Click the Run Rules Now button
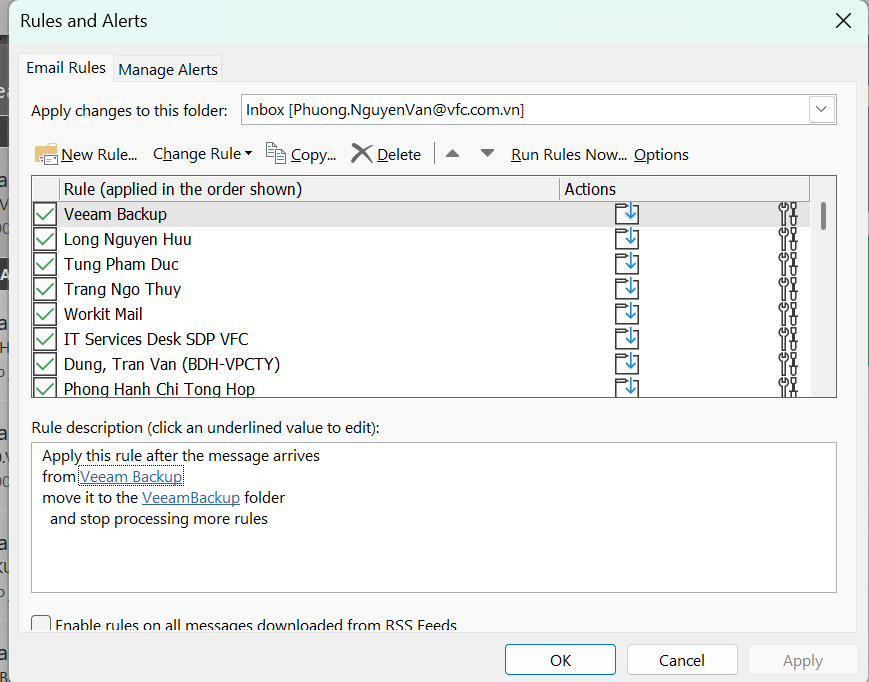 pyautogui.click(x=568, y=154)
